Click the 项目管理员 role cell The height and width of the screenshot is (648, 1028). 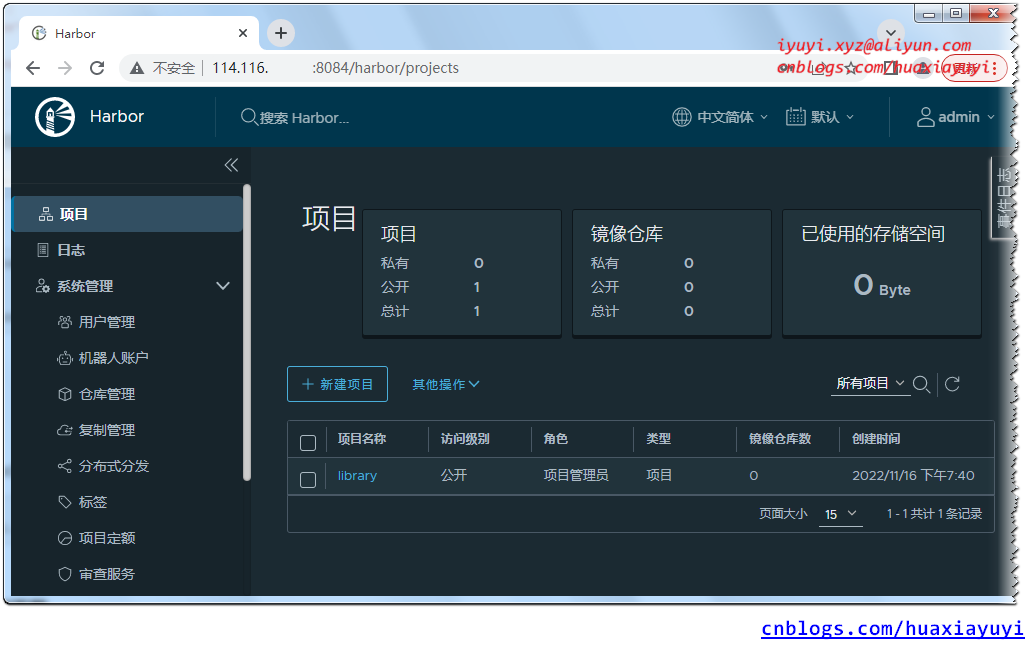coord(576,476)
